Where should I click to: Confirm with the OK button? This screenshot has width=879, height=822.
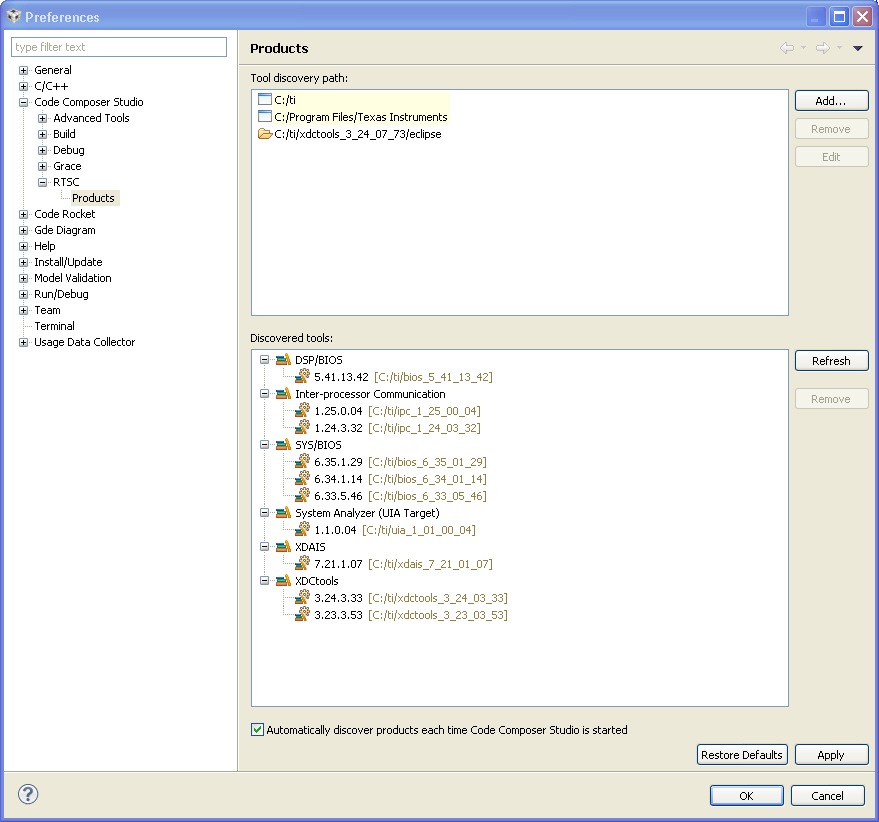coord(746,796)
